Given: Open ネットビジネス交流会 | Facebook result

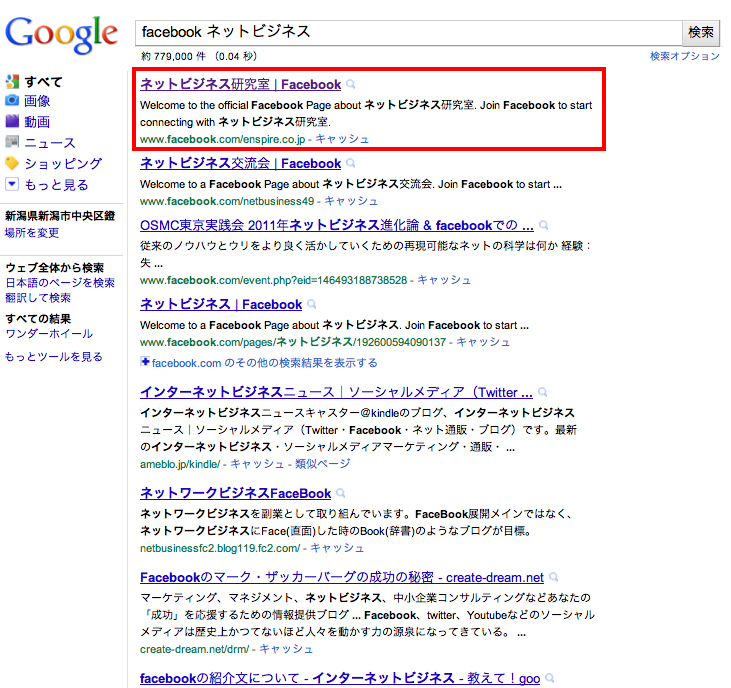Looking at the screenshot, I should (241, 164).
